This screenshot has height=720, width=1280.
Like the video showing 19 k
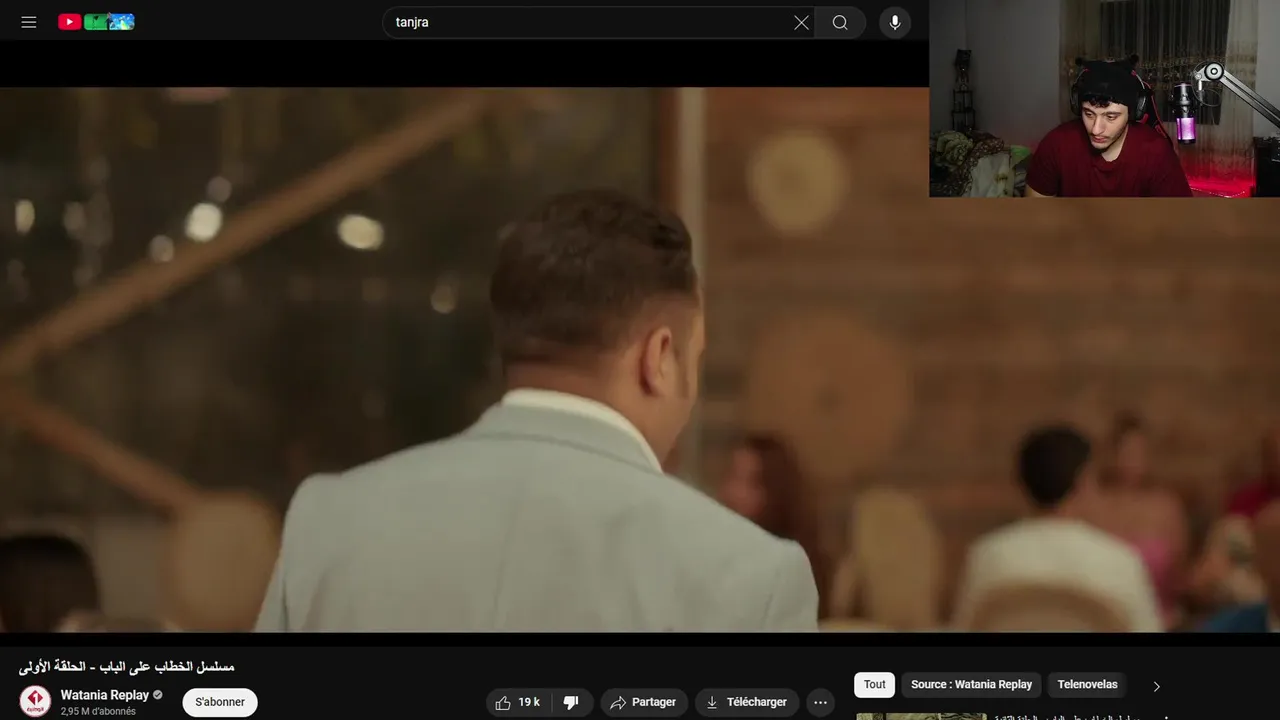(x=518, y=702)
